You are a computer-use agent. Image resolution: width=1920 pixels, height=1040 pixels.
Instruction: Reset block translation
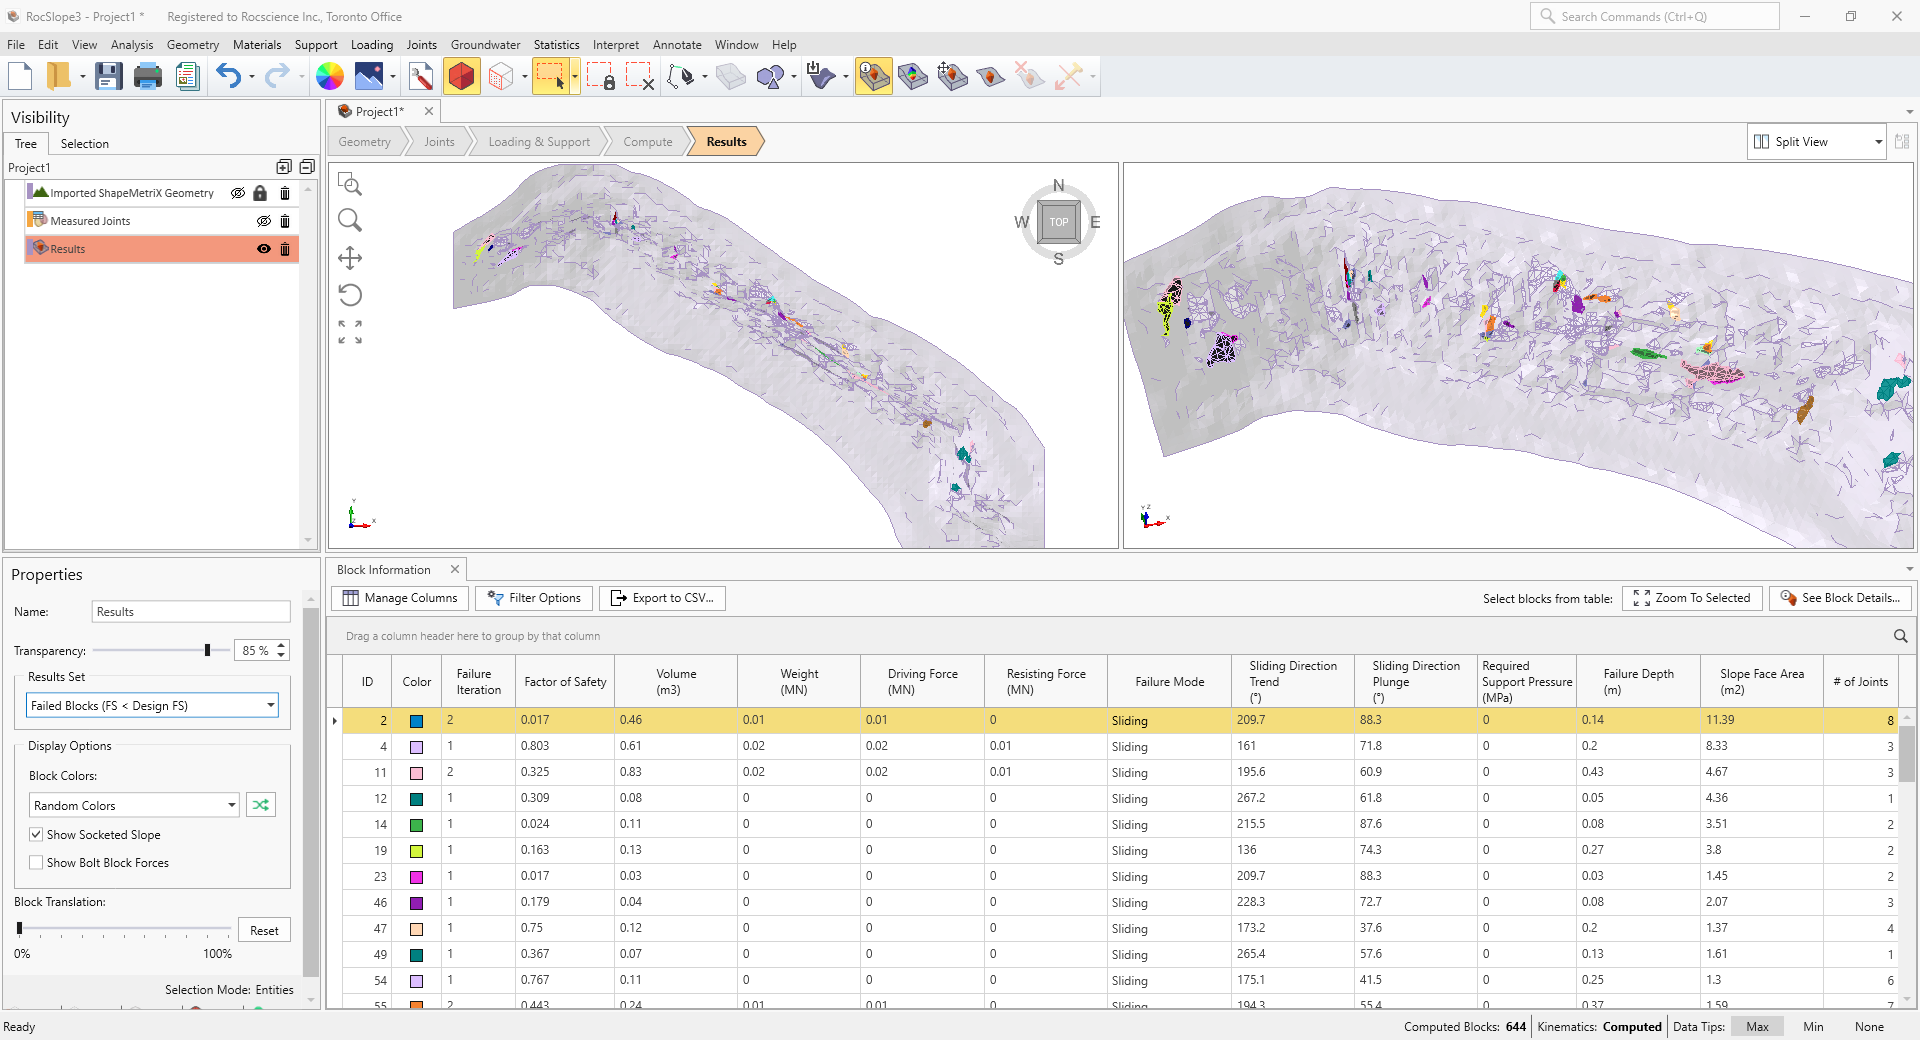click(264, 930)
